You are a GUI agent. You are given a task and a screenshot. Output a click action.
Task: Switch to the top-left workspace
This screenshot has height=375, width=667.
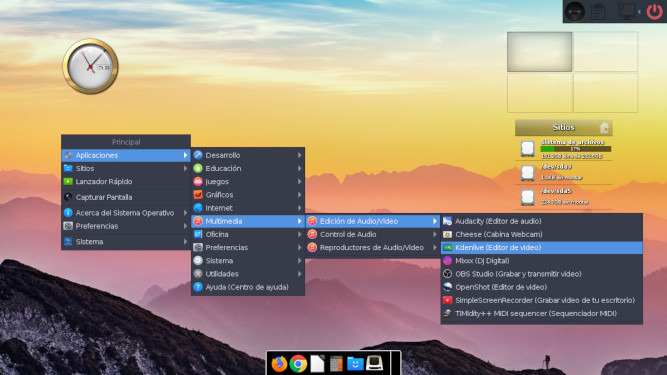pyautogui.click(x=539, y=52)
